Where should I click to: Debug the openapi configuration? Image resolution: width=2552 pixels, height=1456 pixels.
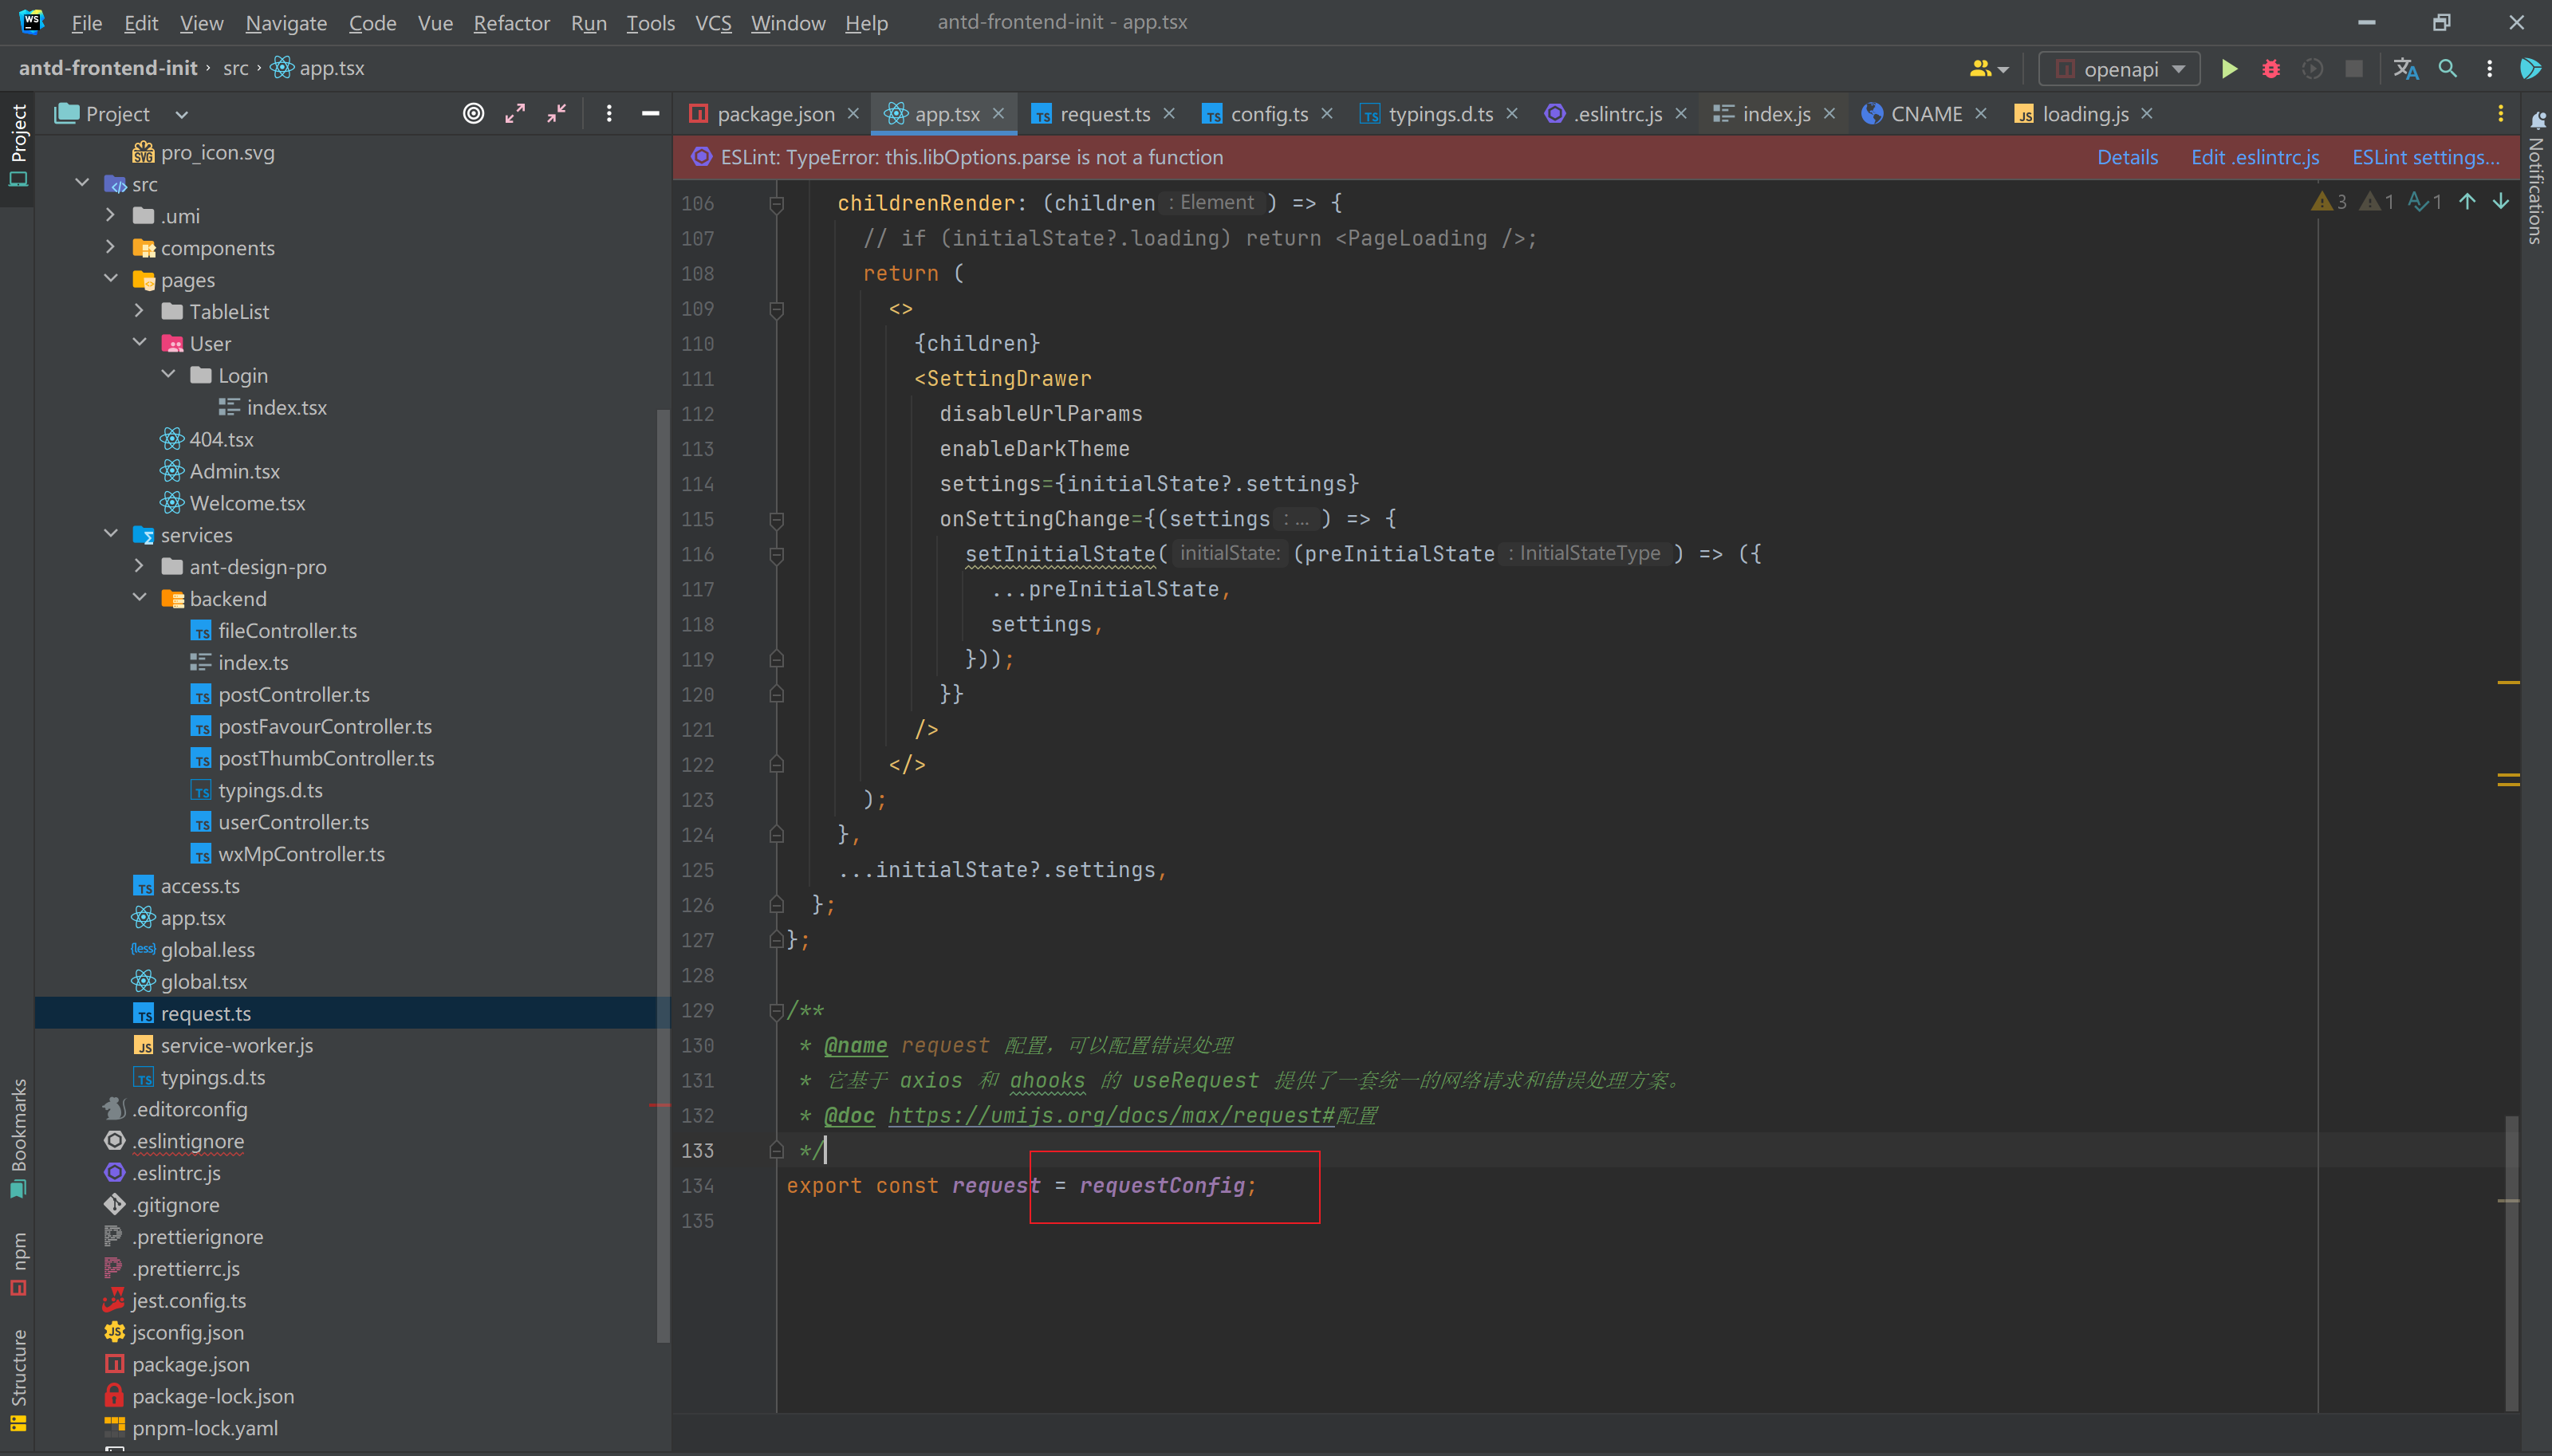[2271, 69]
